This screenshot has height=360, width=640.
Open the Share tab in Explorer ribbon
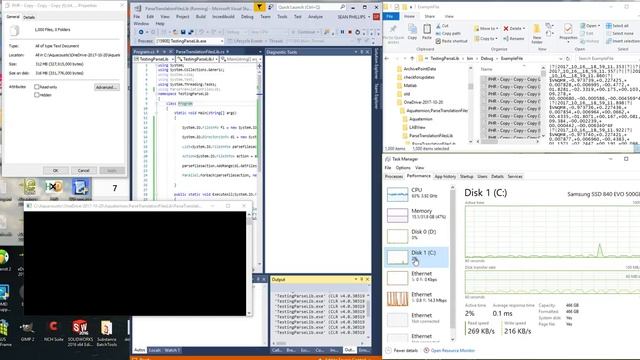[x=429, y=16]
